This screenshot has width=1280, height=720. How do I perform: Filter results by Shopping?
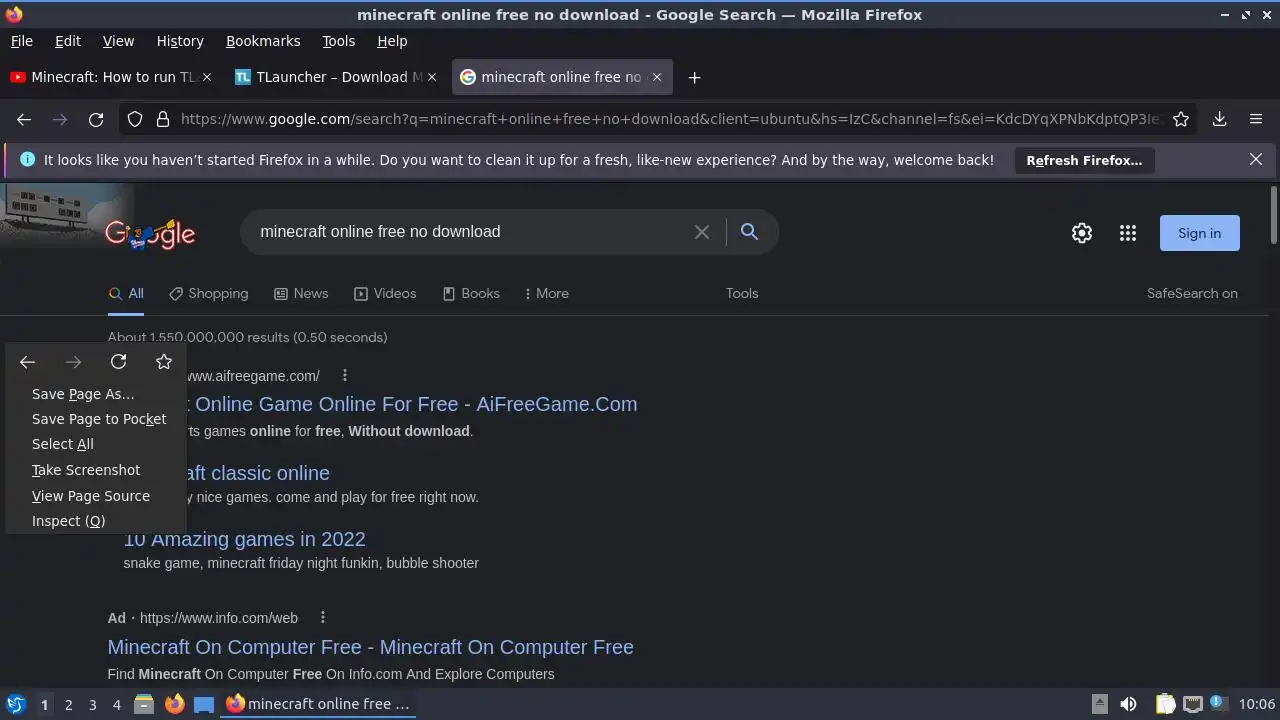pyautogui.click(x=208, y=293)
